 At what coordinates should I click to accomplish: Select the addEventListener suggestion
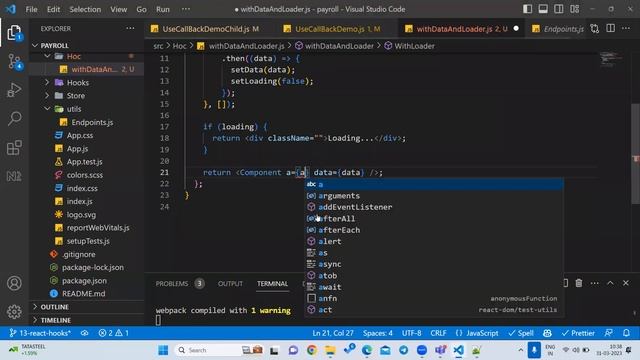(x=434, y=207)
